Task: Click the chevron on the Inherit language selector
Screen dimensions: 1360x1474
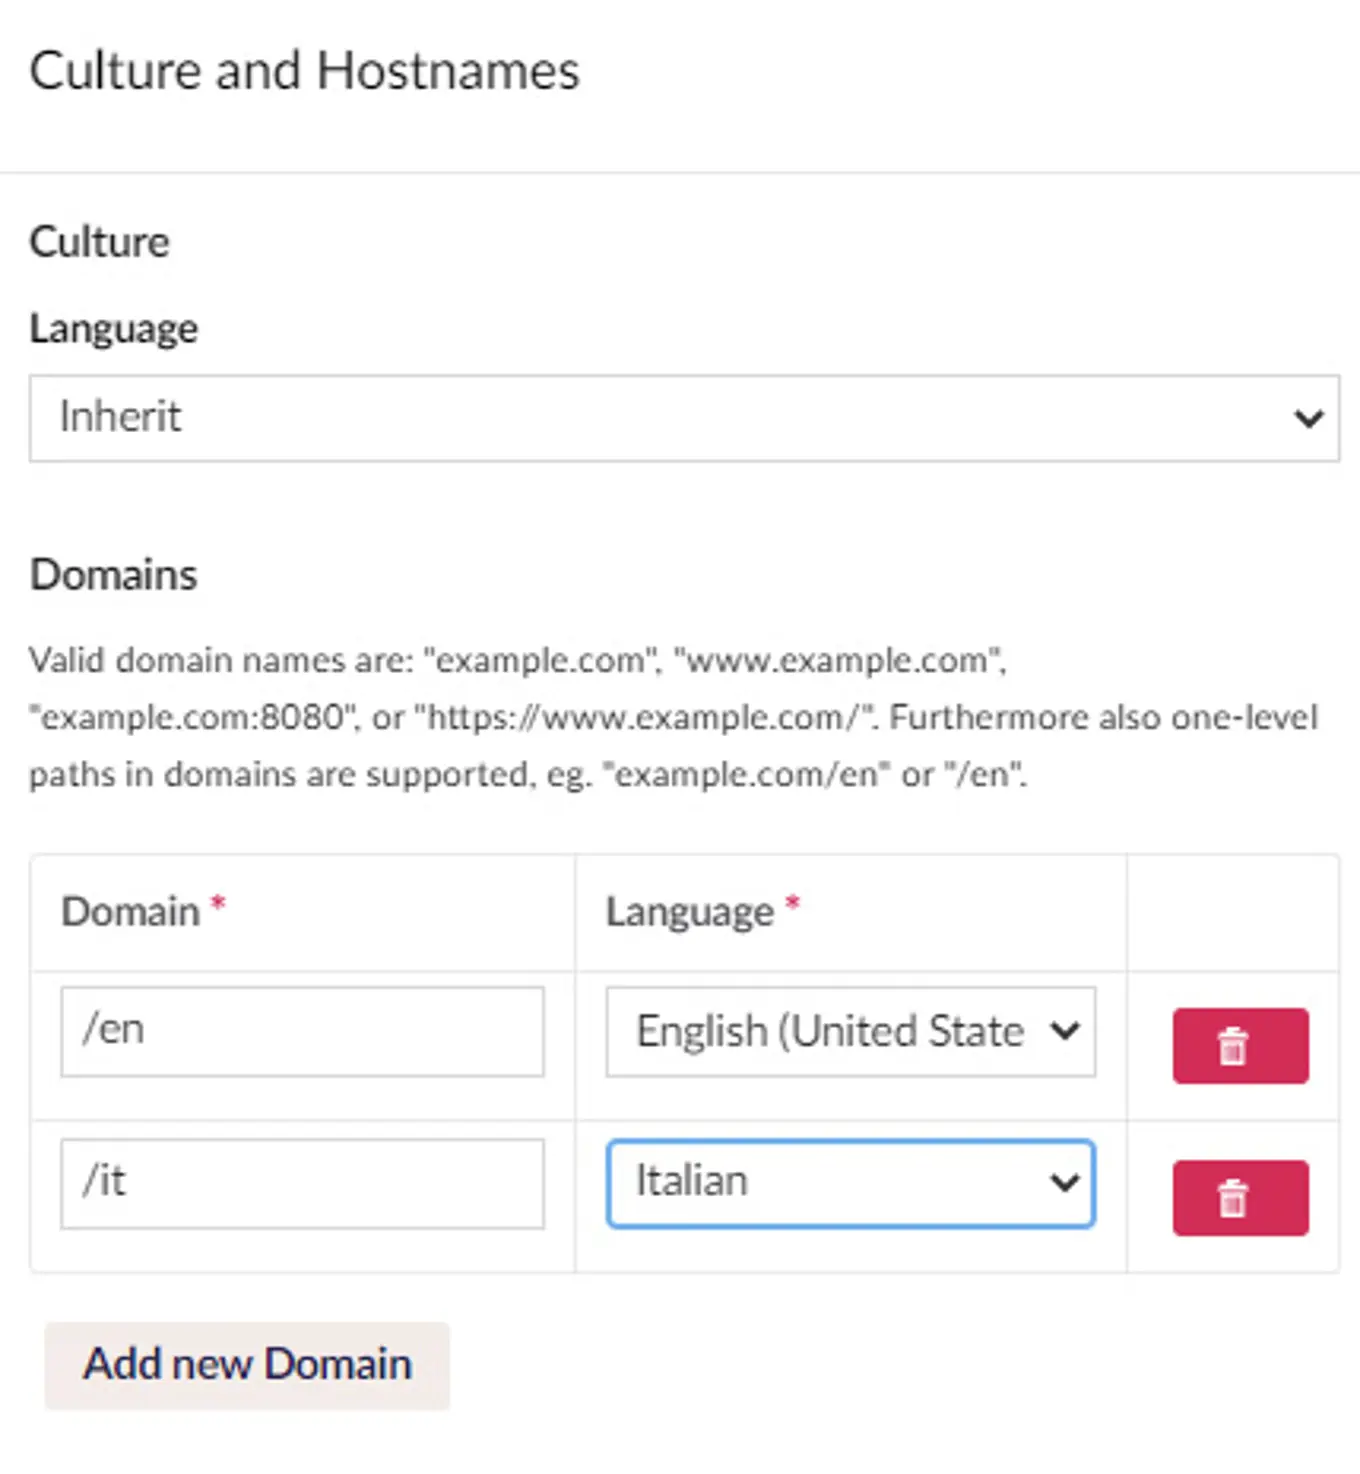Action: (x=1308, y=419)
